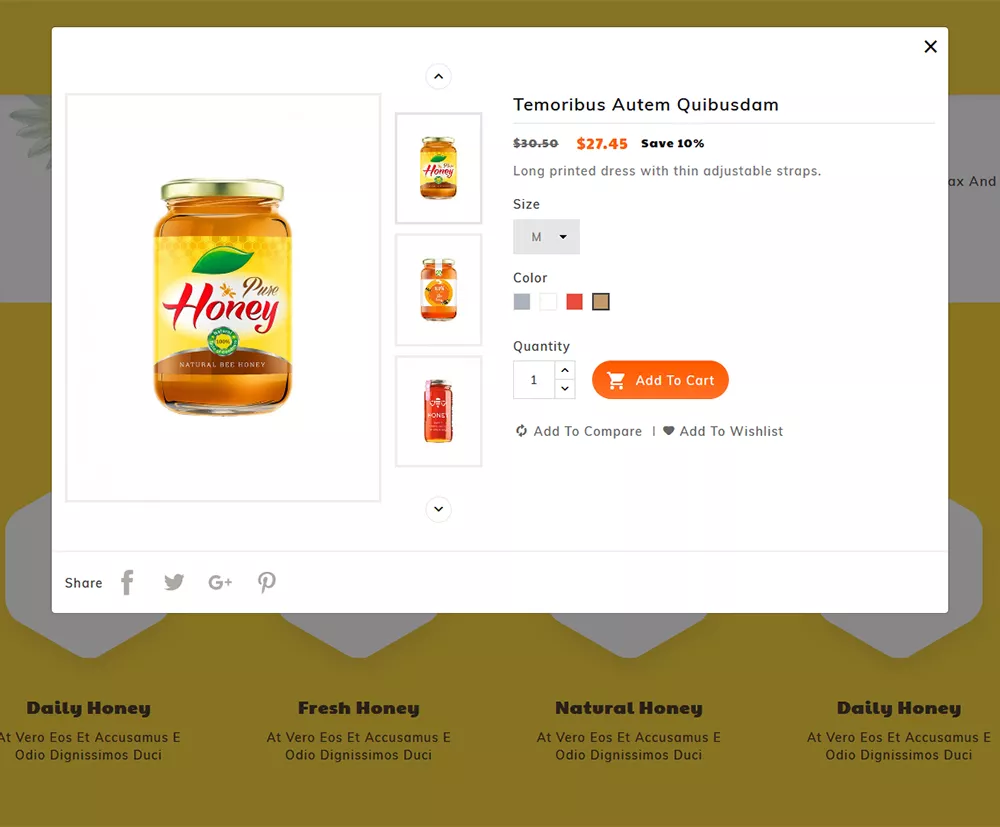Open the Size dropdown showing M
The width and height of the screenshot is (1000, 827).
click(546, 237)
